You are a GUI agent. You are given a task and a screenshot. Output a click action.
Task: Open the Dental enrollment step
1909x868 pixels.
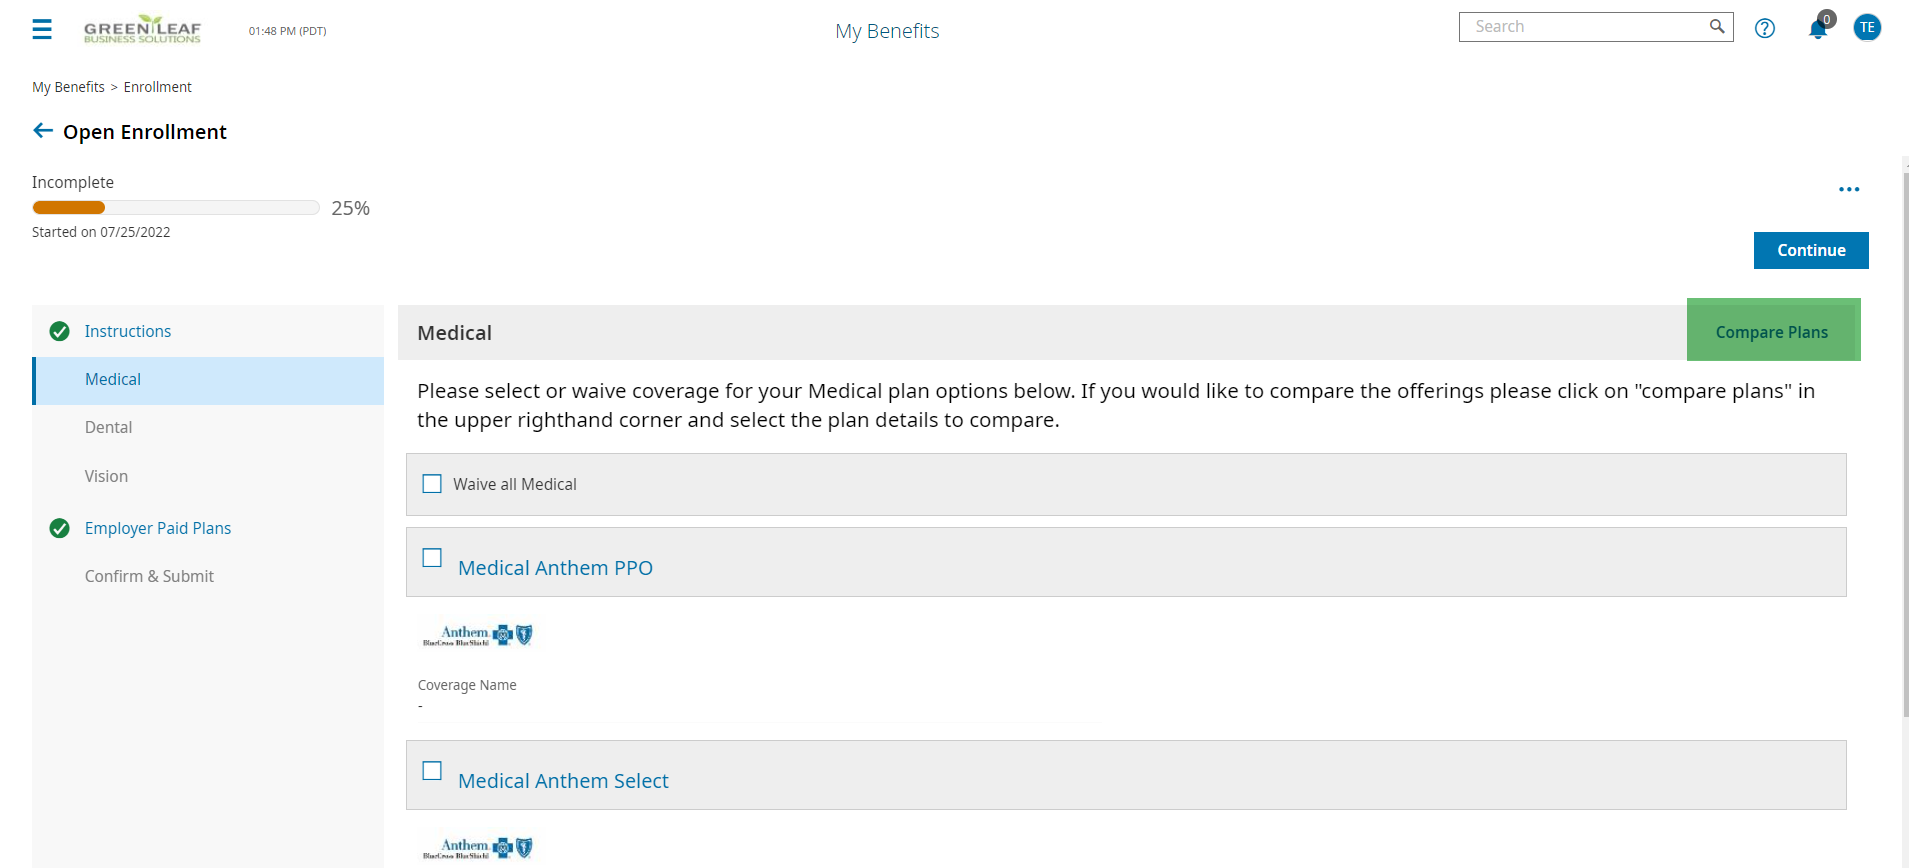(108, 427)
